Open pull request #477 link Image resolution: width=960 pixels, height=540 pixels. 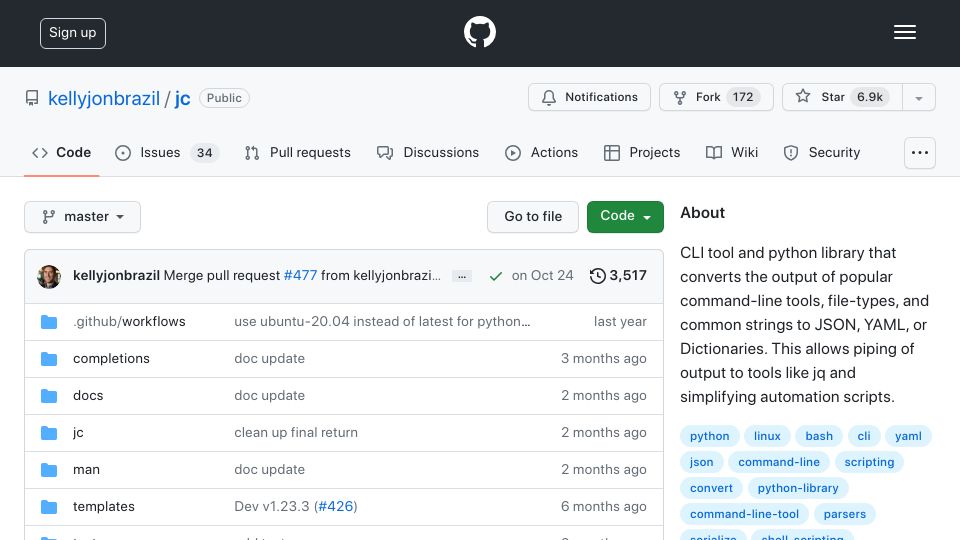(x=300, y=276)
